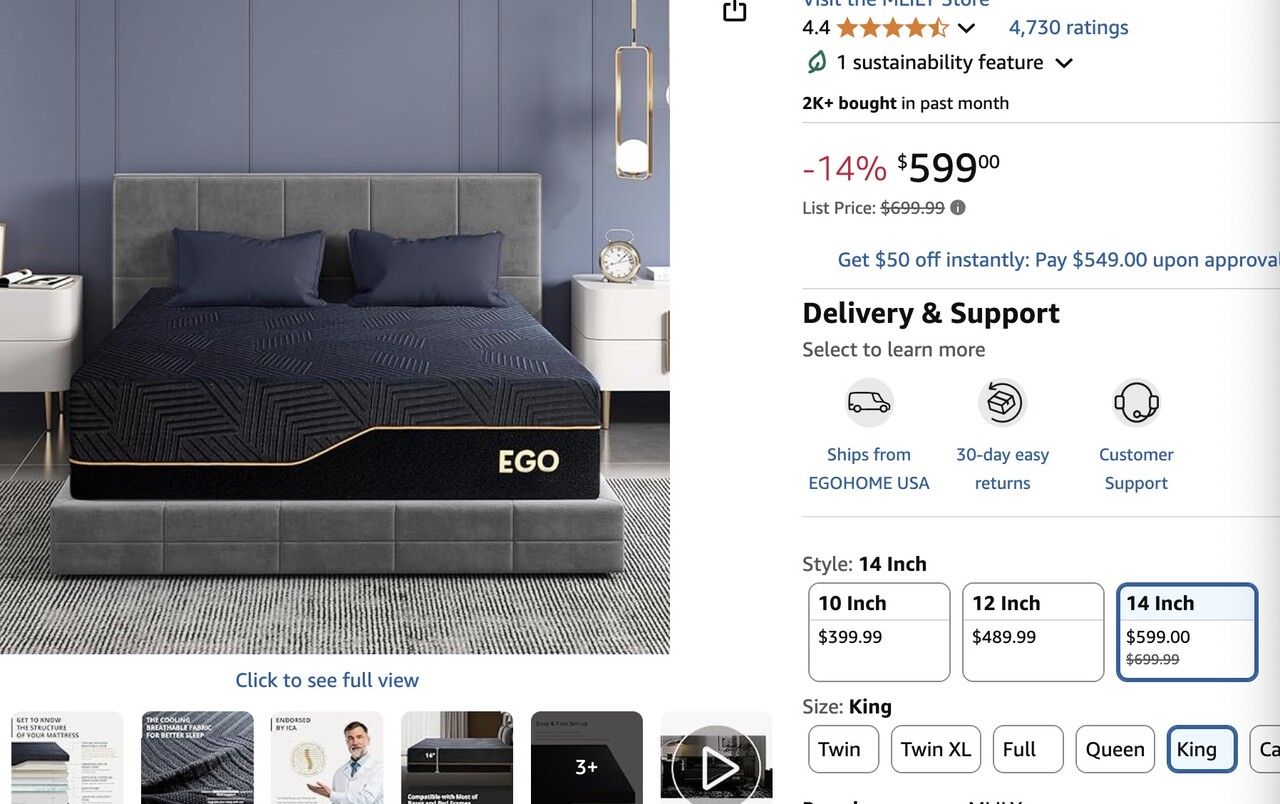
Task: Choose the Twin XL size
Action: coord(935,749)
